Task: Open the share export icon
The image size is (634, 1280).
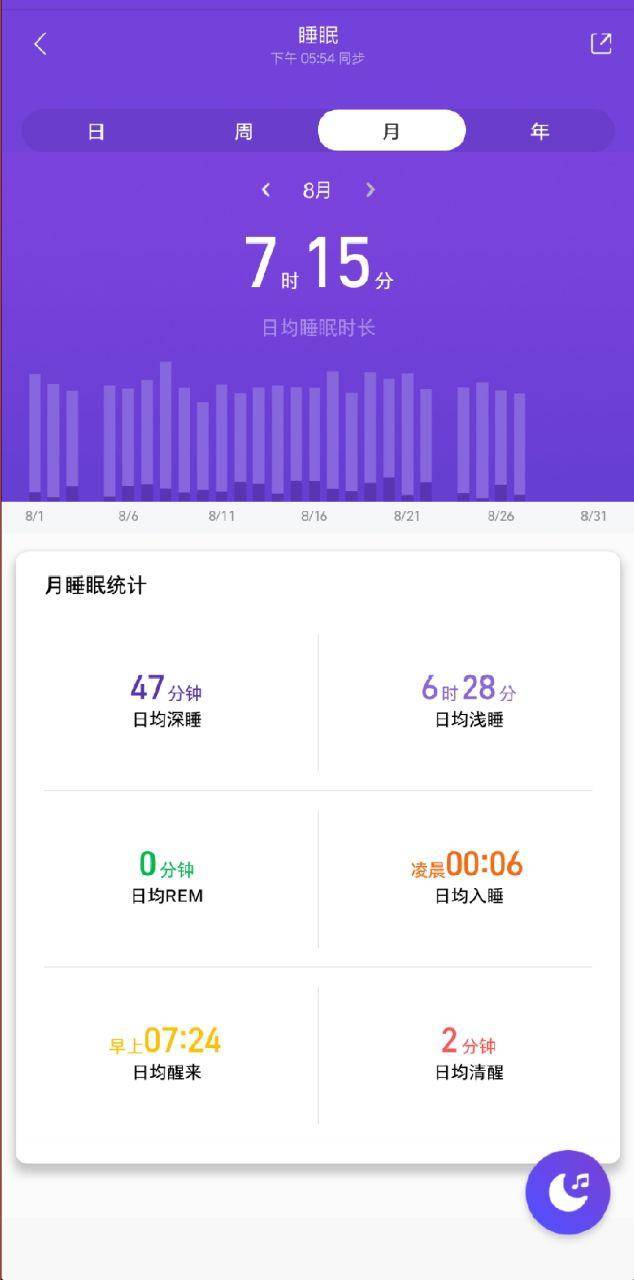Action: coord(601,43)
